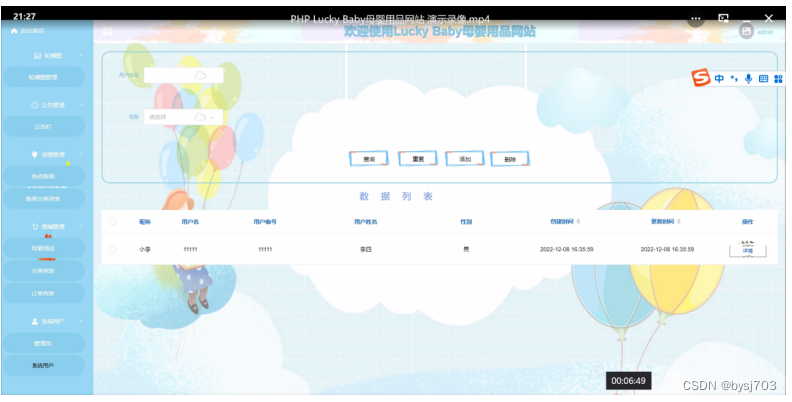Click the 资源管理 balloon icon in sidebar
The height and width of the screenshot is (402, 792).
[34, 155]
